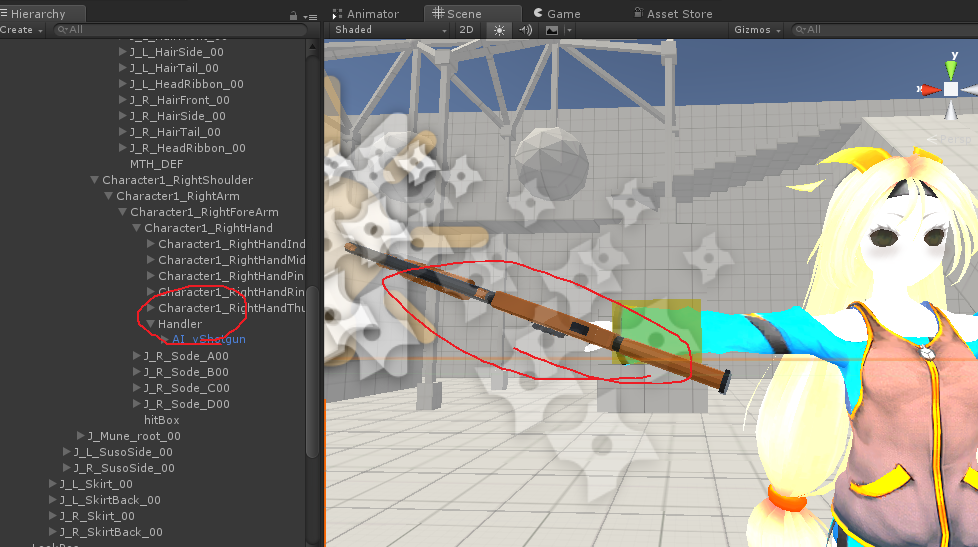Select J_L_SkirtBack_00 in Hierarchy
This screenshot has height=547, width=978.
tap(110, 500)
